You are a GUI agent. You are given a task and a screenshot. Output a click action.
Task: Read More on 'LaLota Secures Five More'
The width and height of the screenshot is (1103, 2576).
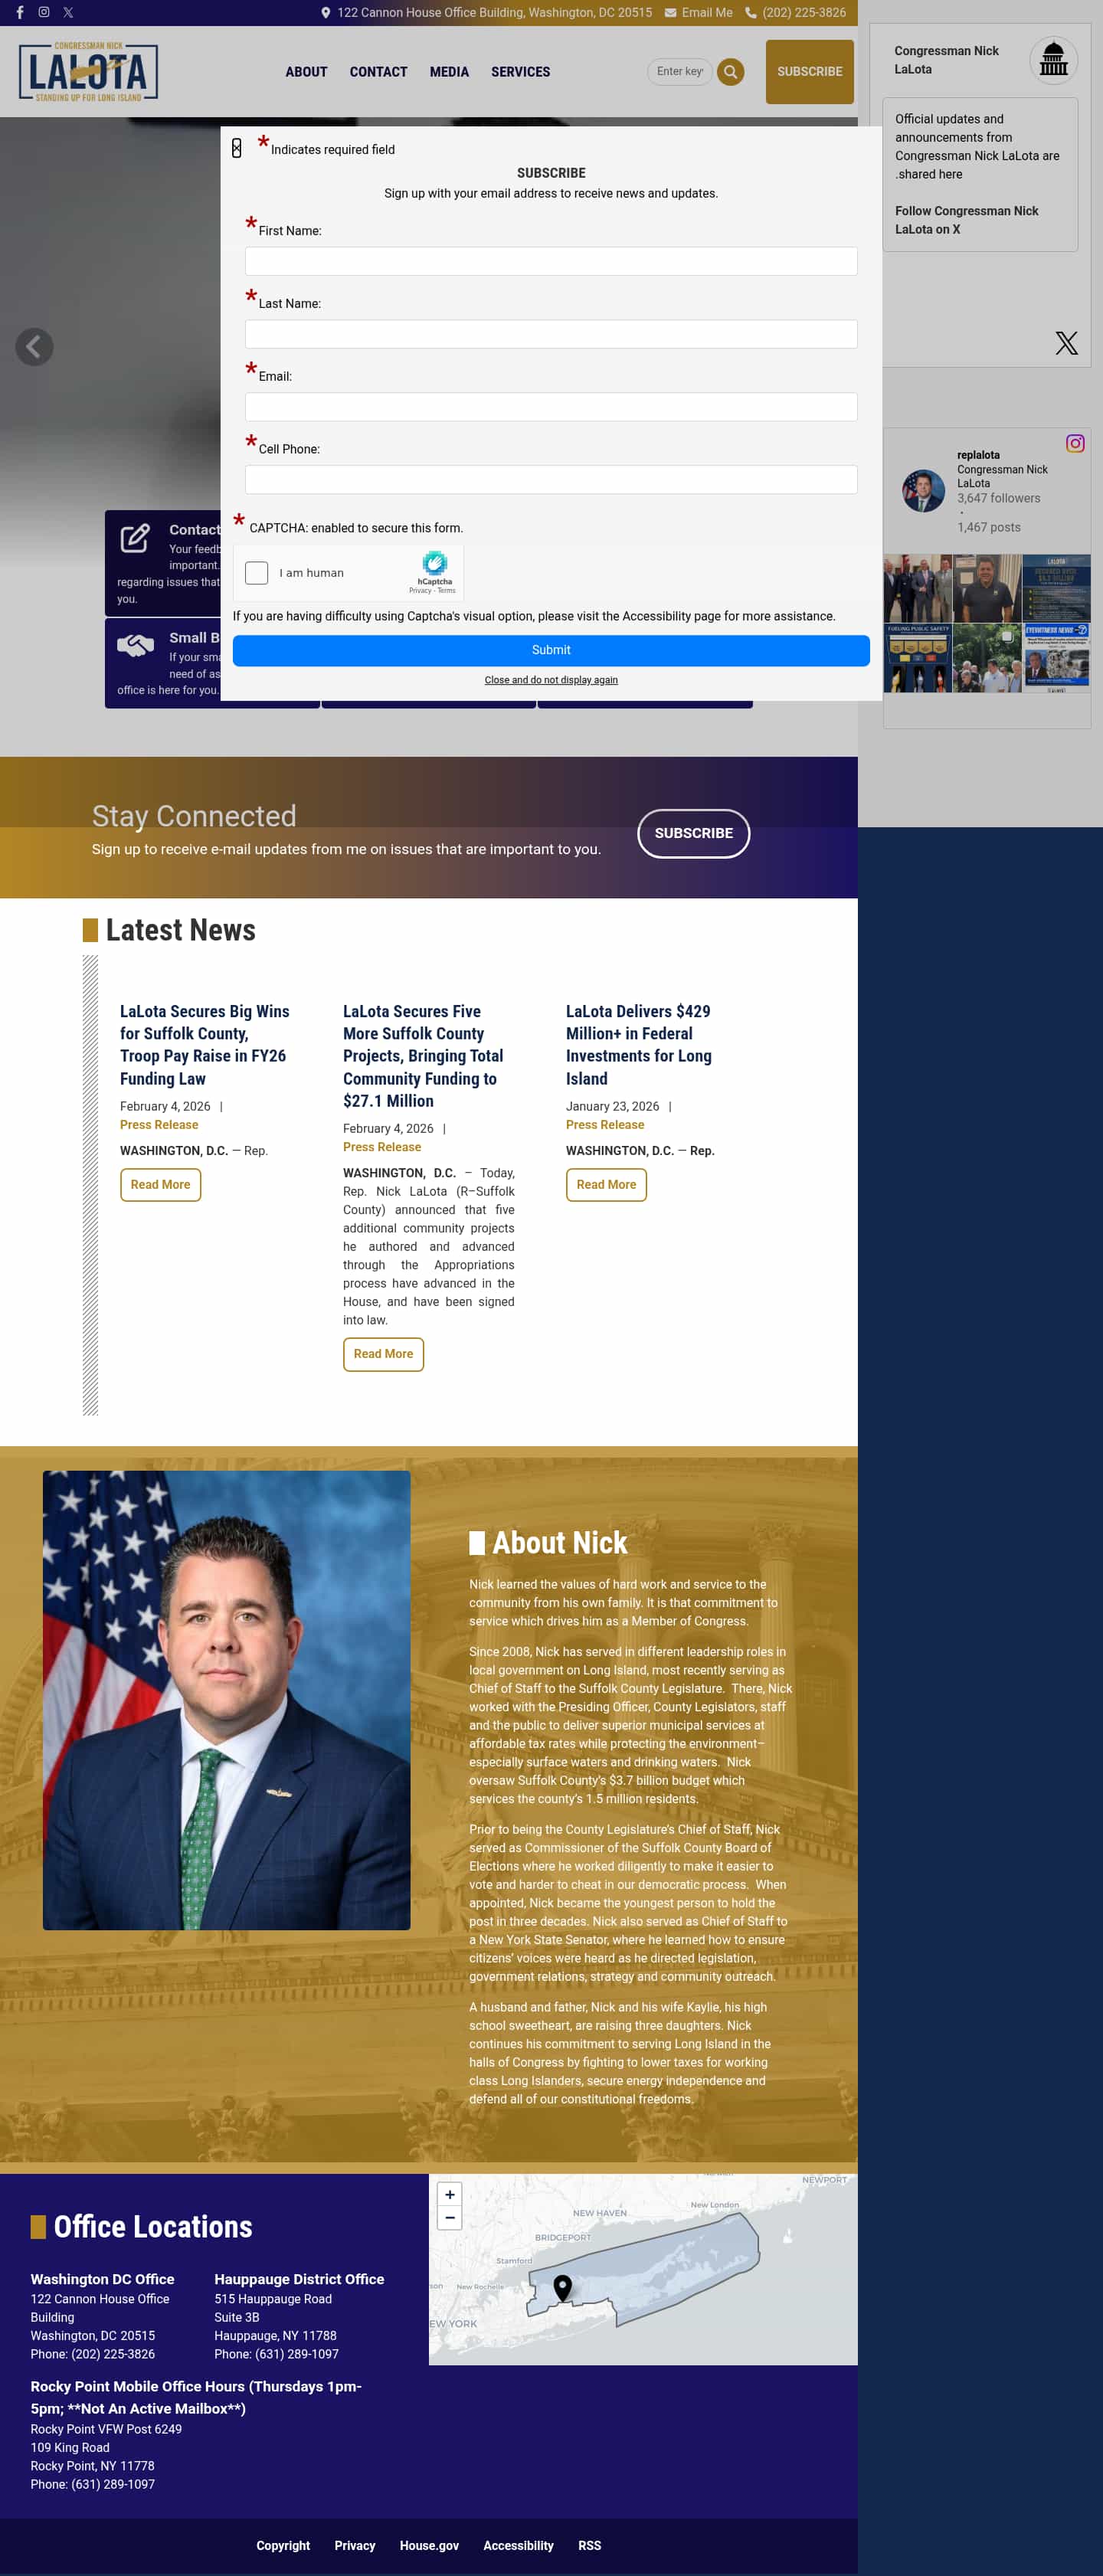383,1354
